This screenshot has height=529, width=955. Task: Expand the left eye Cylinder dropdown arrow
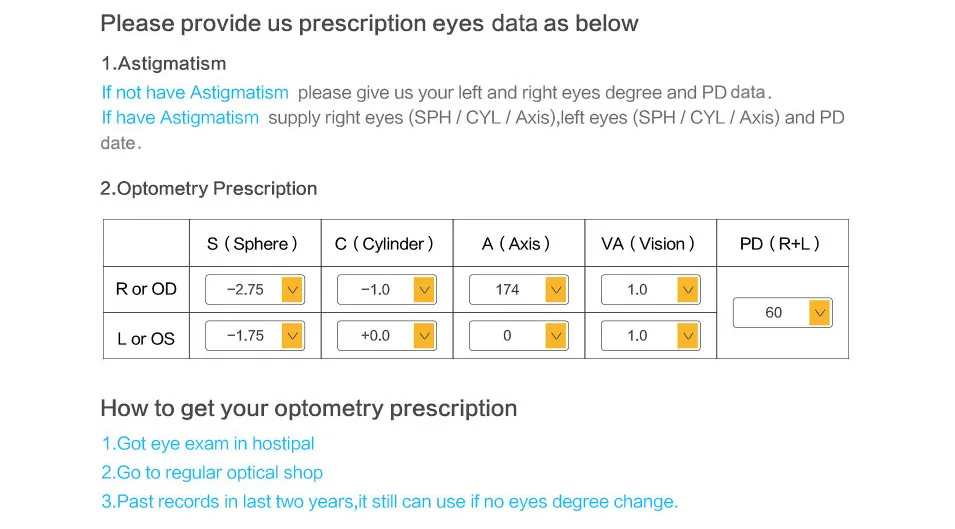point(425,335)
